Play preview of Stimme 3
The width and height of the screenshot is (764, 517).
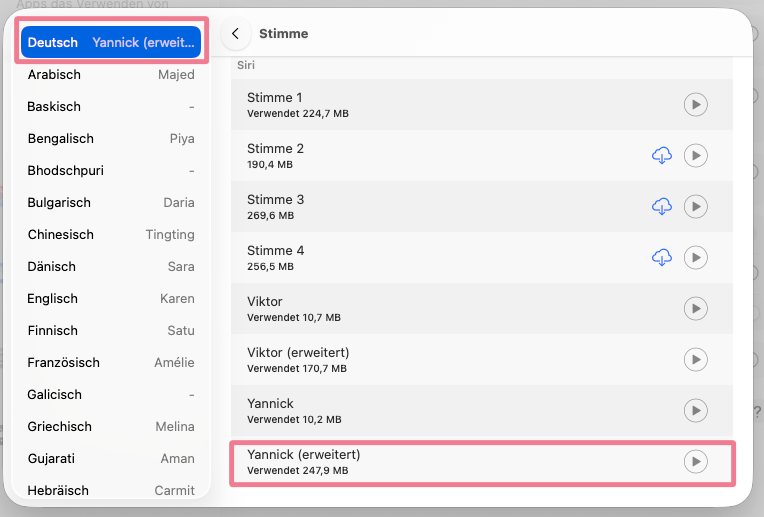(x=695, y=207)
